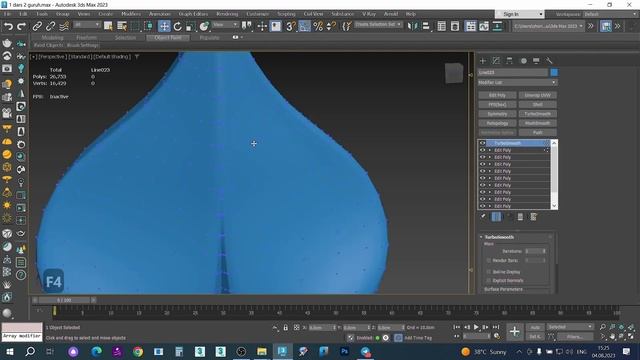Click Remove Modifier trash icon
The width and height of the screenshot is (640, 360).
(x=520, y=217)
